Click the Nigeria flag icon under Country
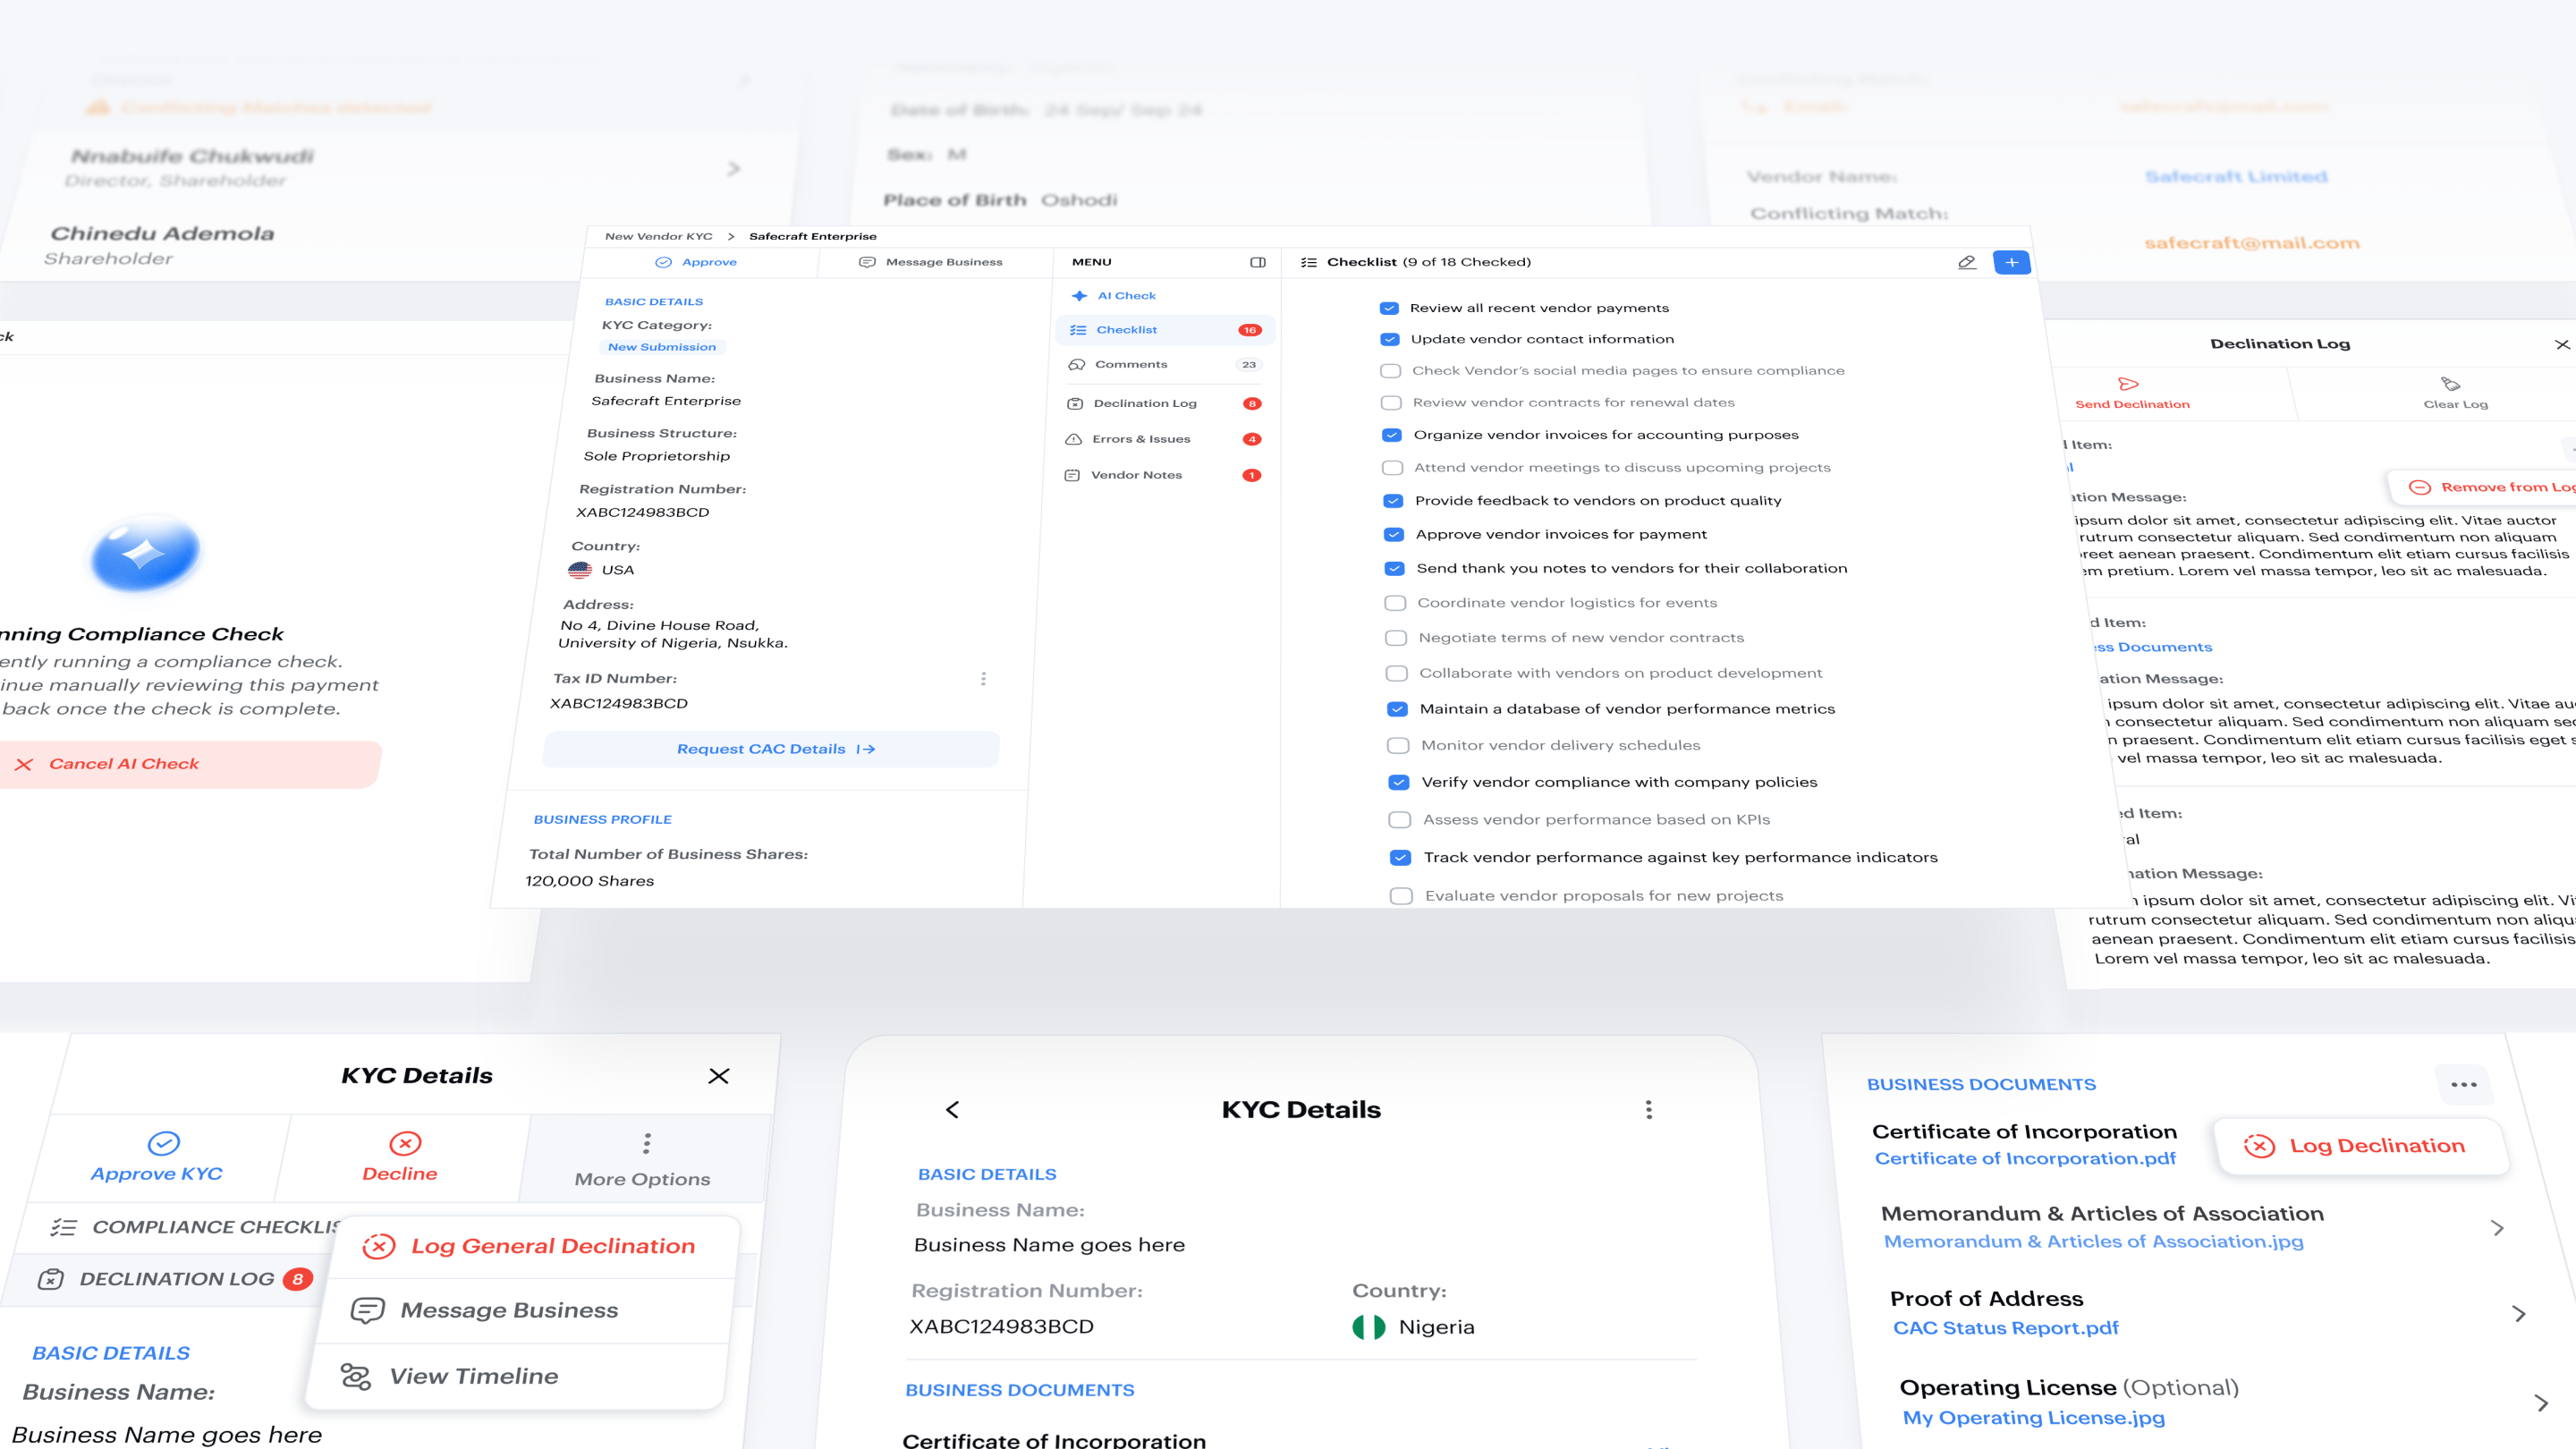 1369,1327
